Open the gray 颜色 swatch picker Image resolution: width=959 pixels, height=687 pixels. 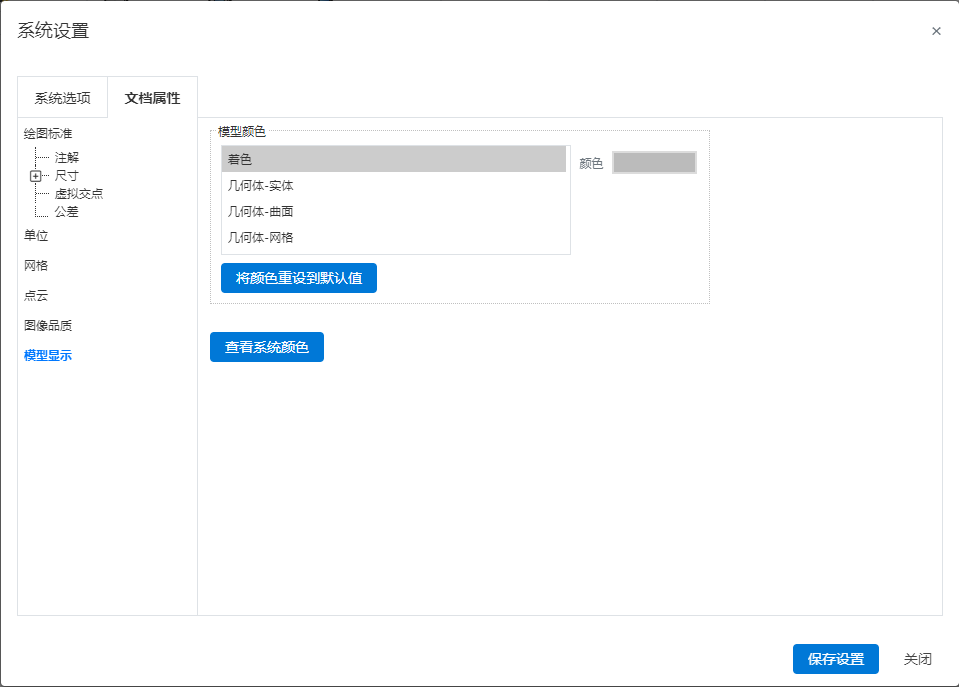(654, 163)
